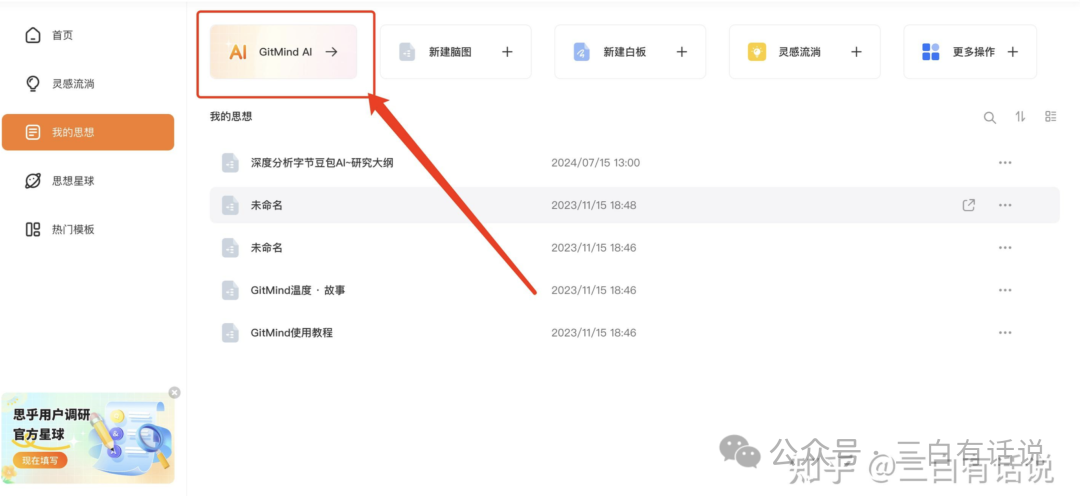Click the 更多操作 grid icon
1080x496 pixels.
pyautogui.click(x=931, y=52)
